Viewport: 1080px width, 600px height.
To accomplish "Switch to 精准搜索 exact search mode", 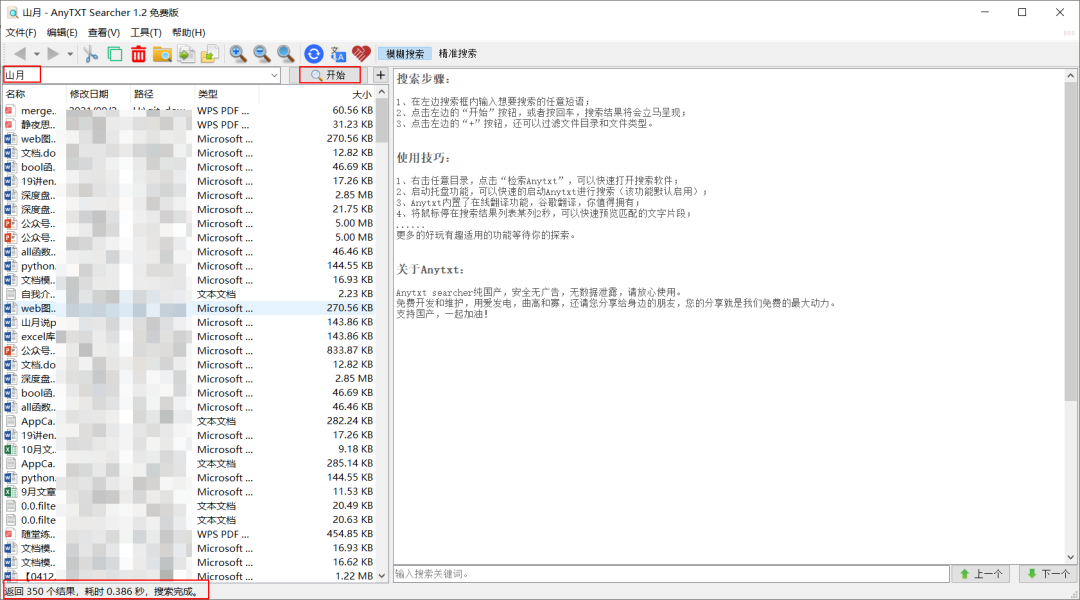I will [457, 54].
